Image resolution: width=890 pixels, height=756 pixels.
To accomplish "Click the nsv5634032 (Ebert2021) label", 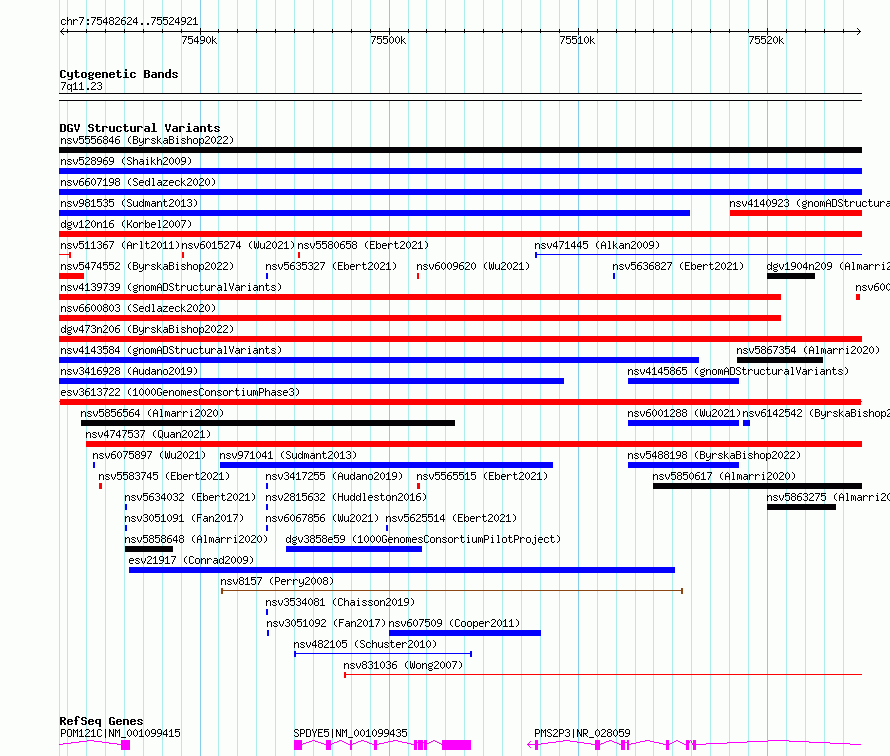I will [190, 497].
